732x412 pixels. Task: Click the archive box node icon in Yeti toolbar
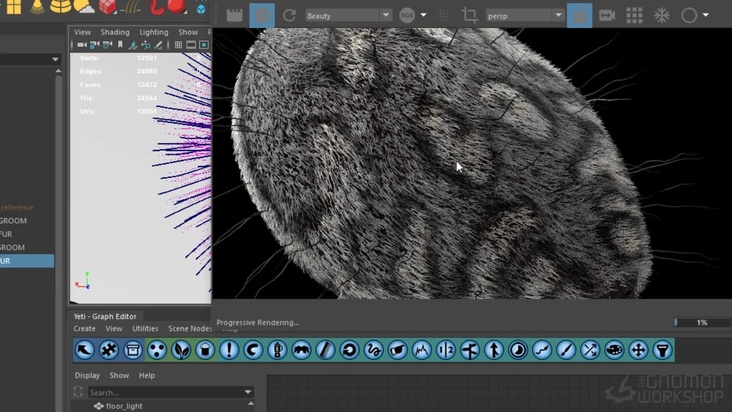133,350
